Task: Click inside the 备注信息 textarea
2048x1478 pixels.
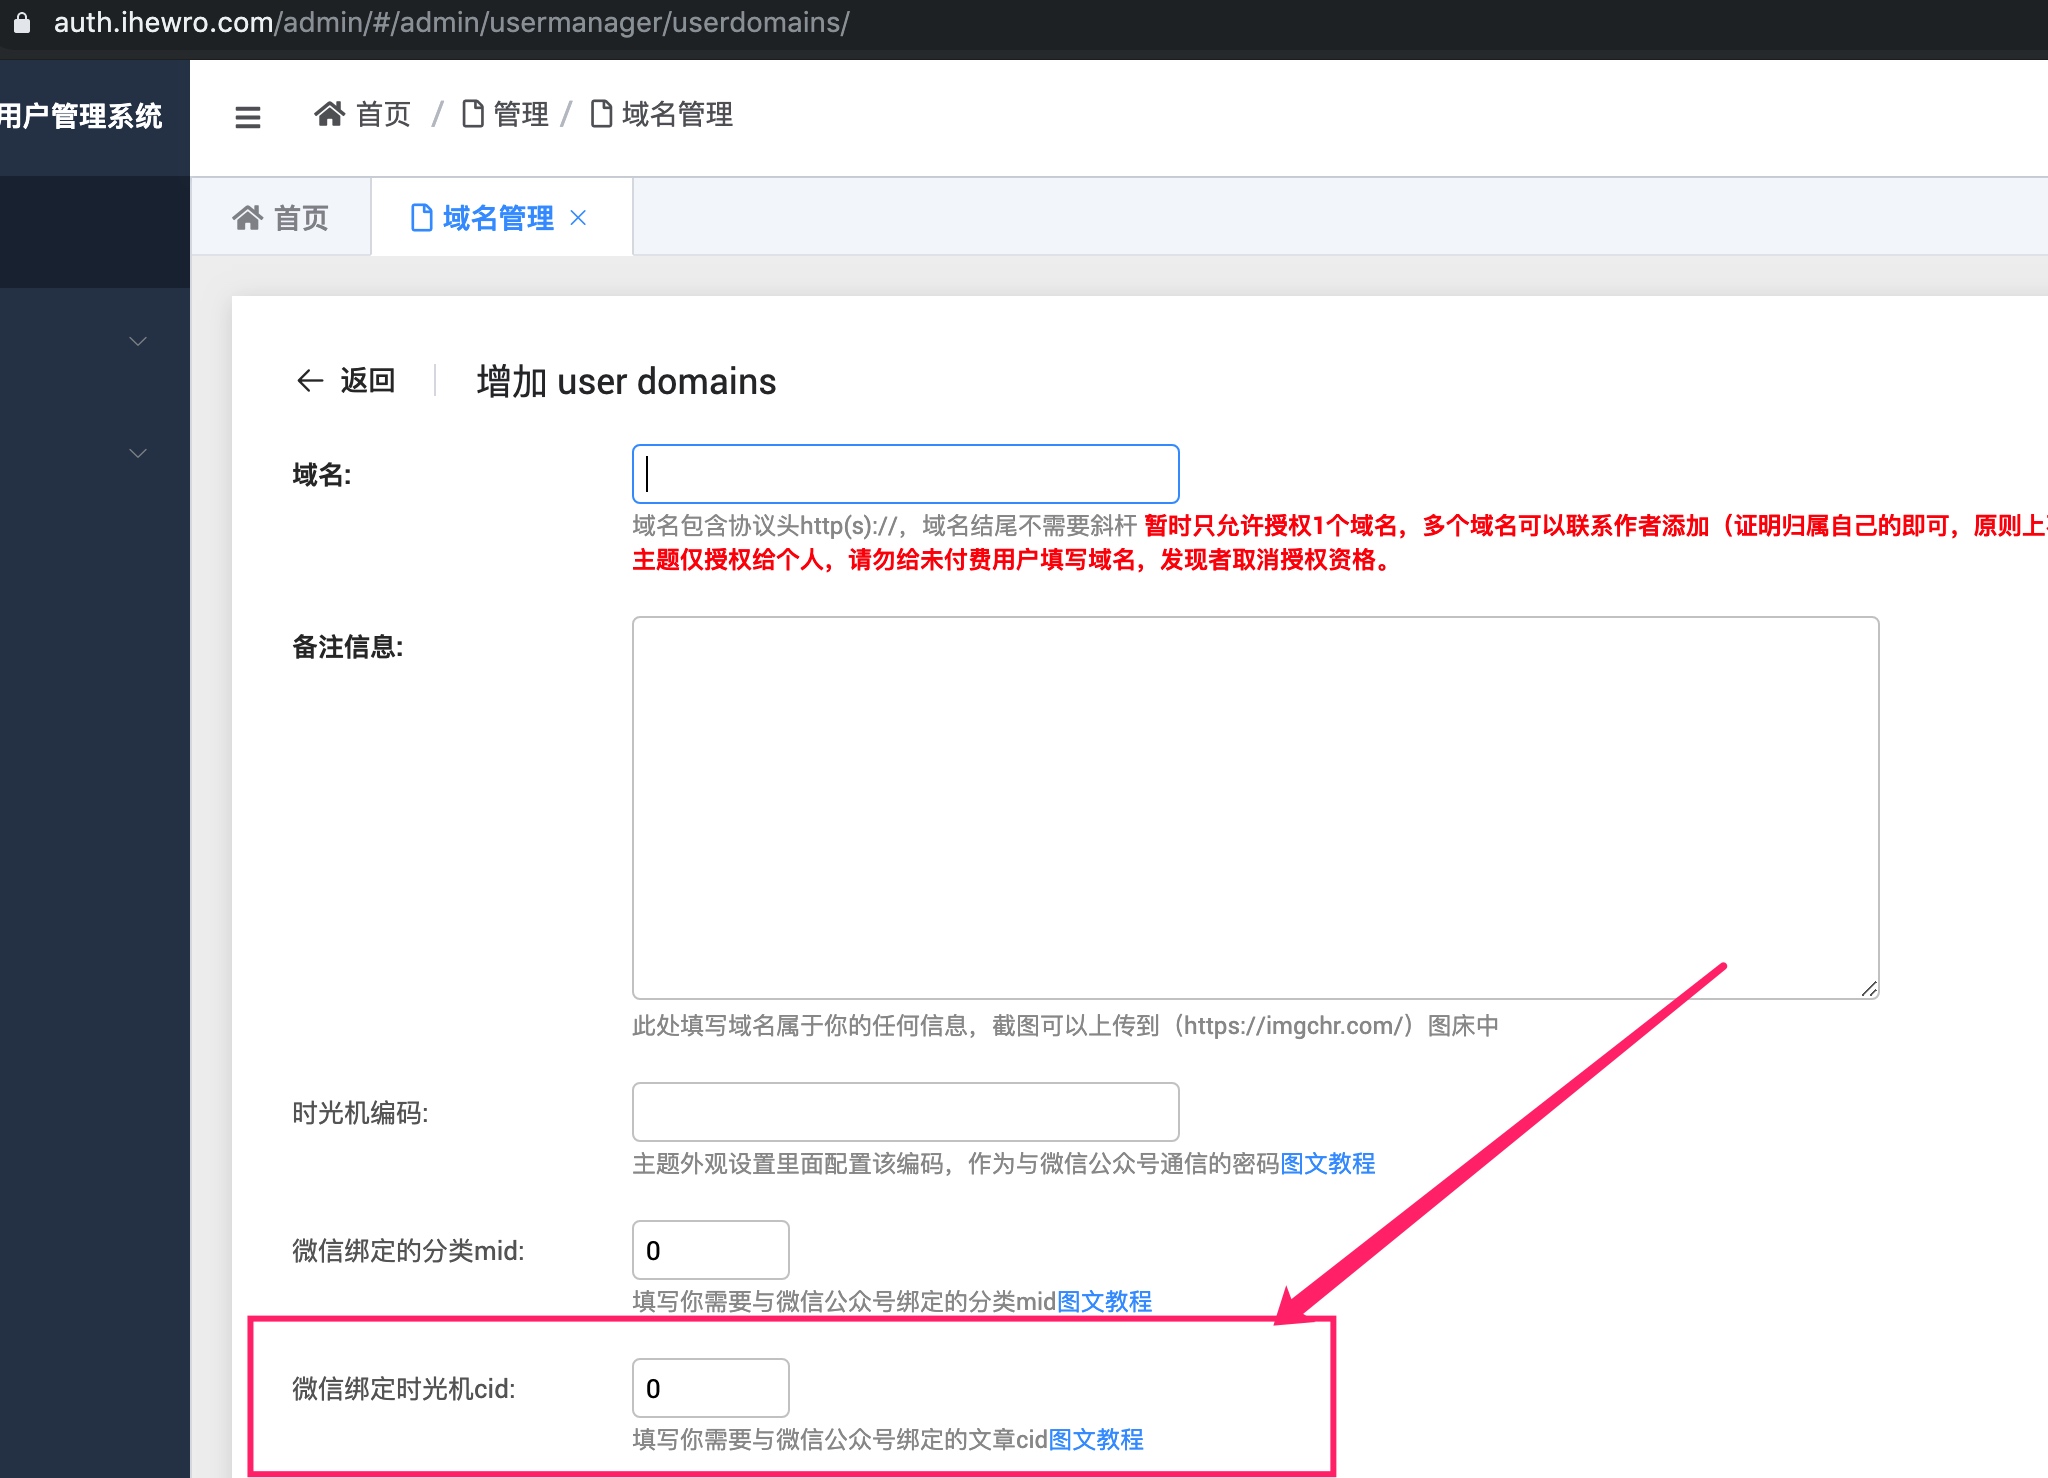Action: click(x=1255, y=807)
